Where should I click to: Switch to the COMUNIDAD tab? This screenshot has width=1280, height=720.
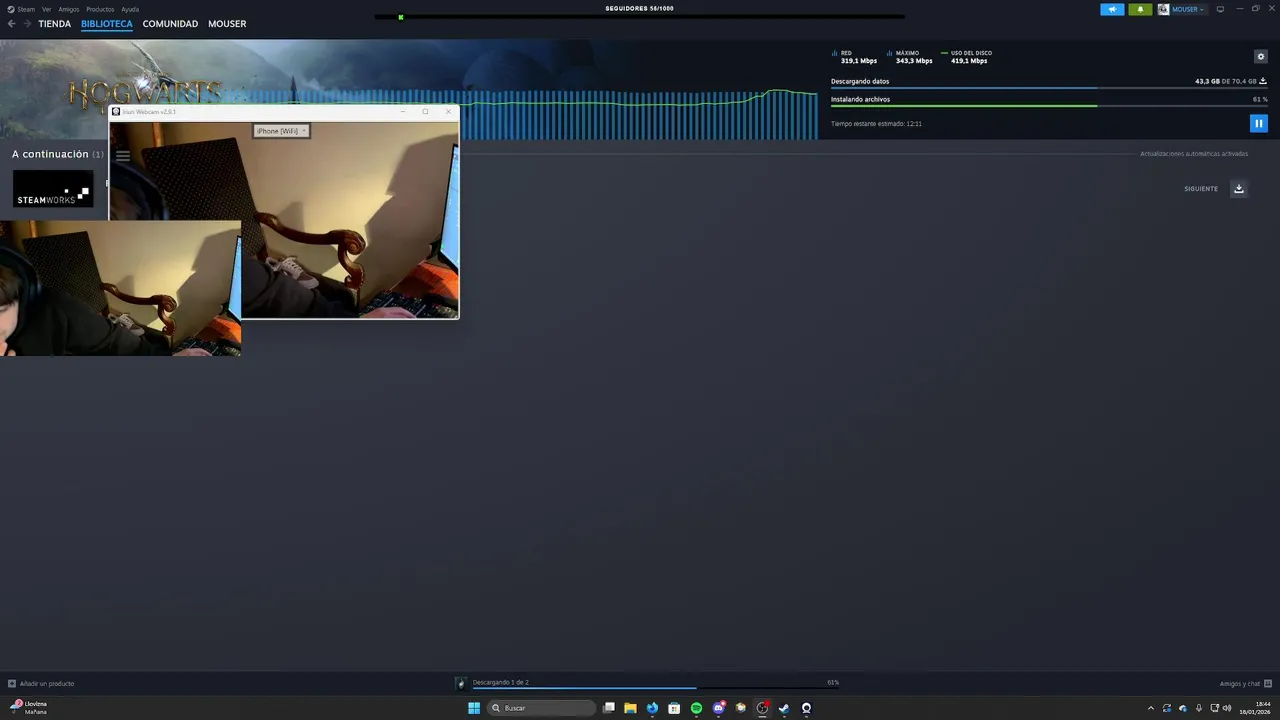pos(170,24)
